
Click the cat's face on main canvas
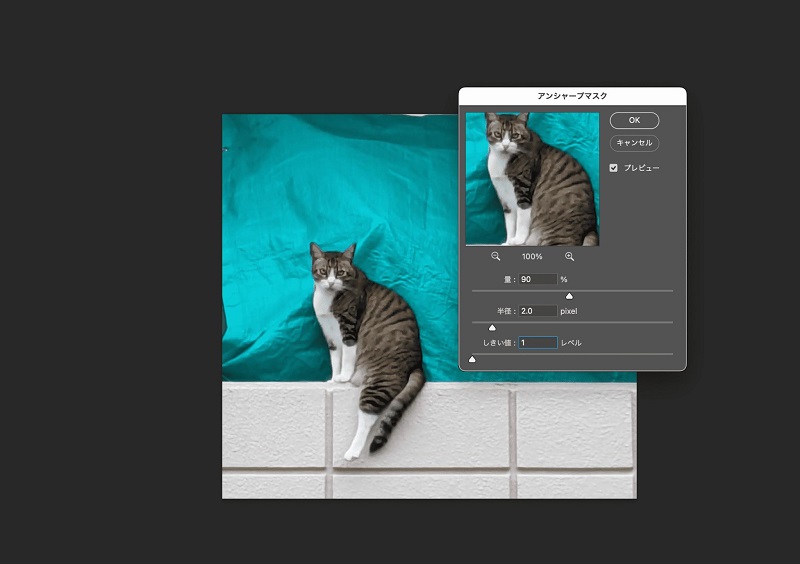(x=332, y=269)
